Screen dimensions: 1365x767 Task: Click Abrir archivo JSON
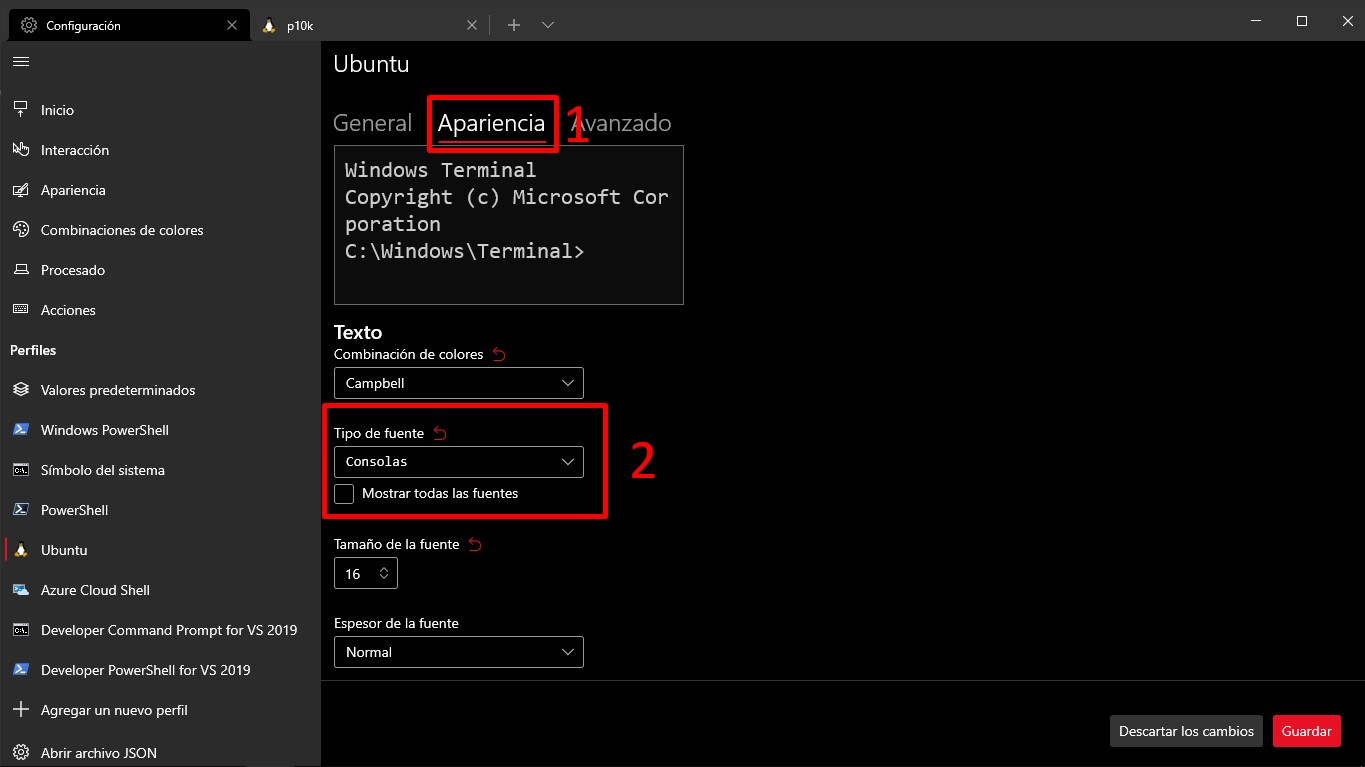click(x=160, y=753)
